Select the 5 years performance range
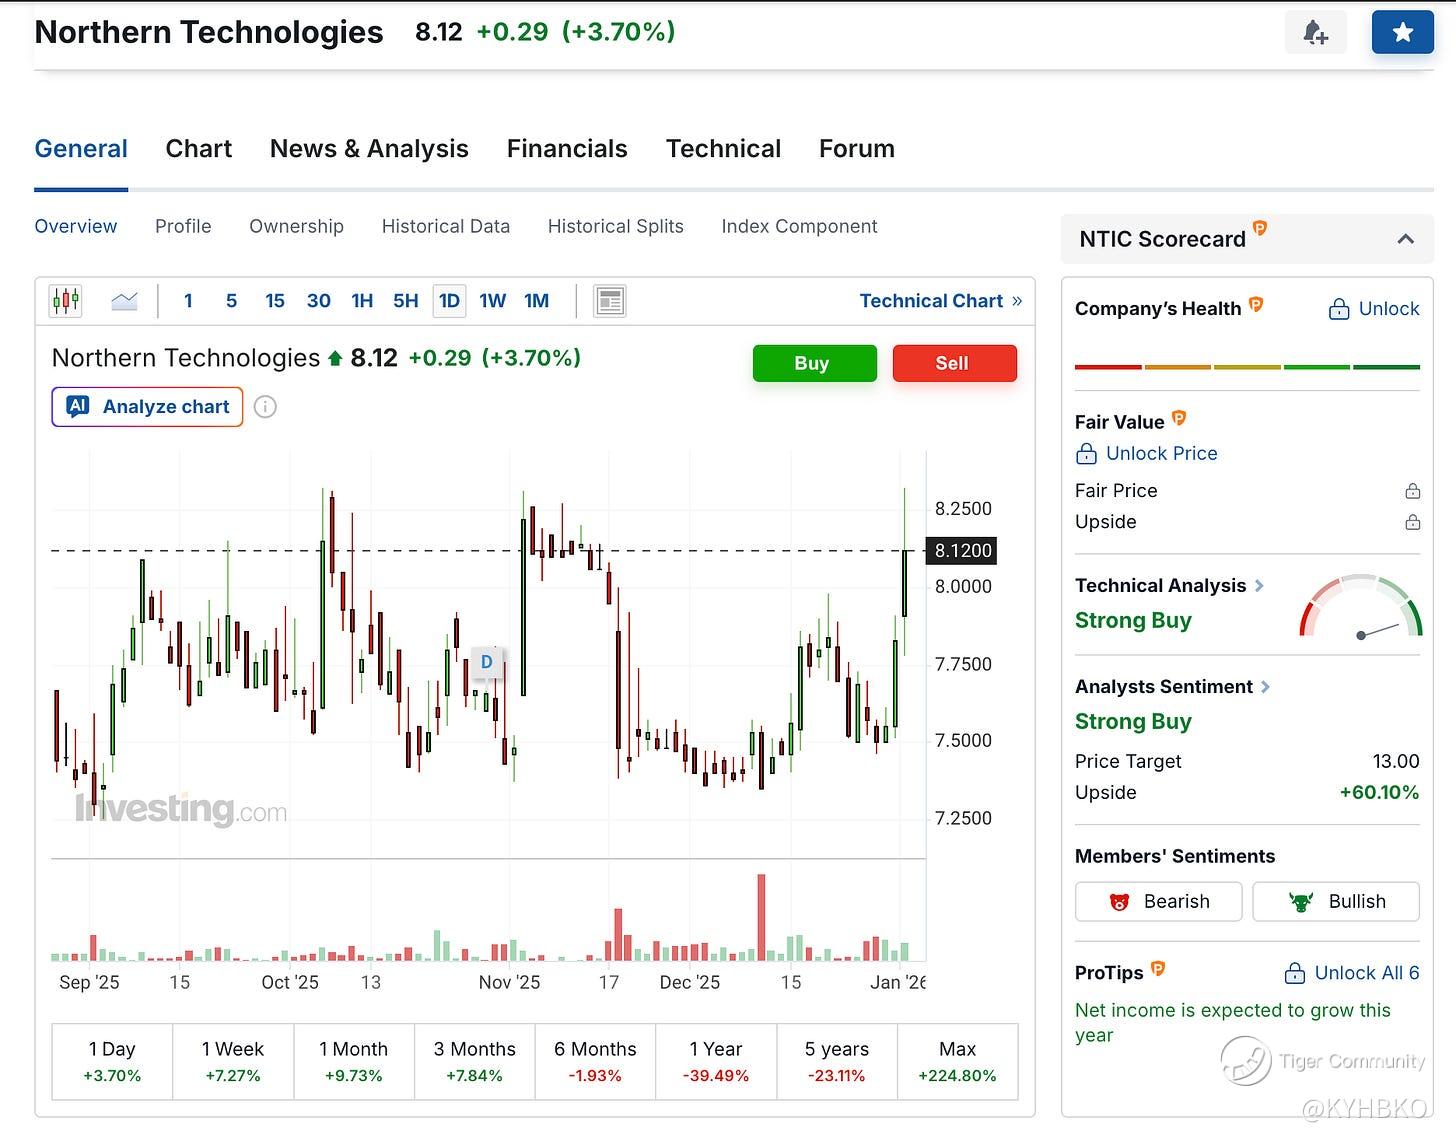The image size is (1456, 1142). (x=837, y=1061)
